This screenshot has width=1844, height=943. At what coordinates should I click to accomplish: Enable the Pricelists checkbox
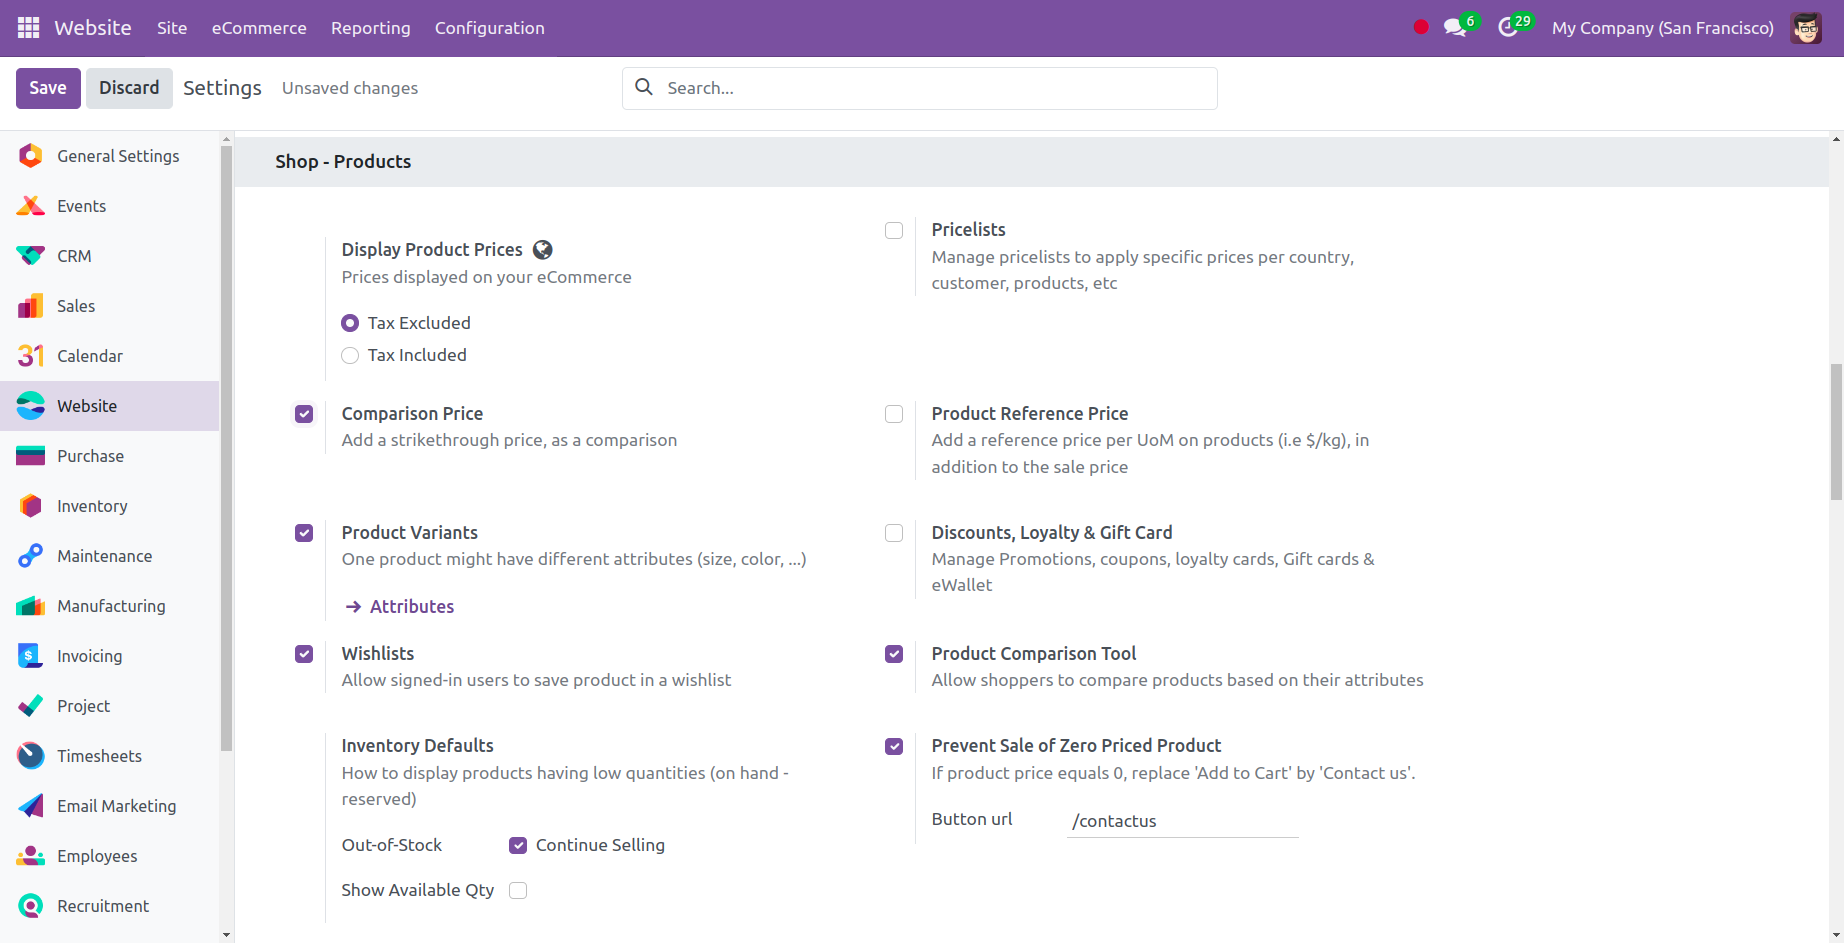(893, 230)
